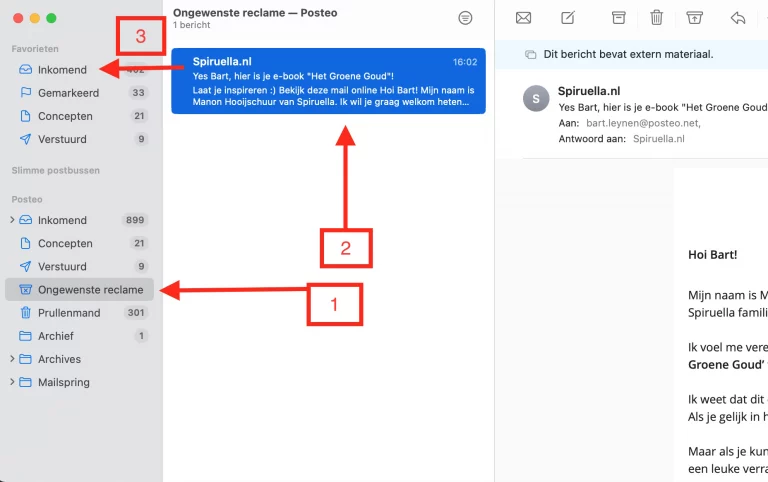The image size is (768, 482).
Task: Expand the Archives folder chevron
Action: click(x=12, y=359)
